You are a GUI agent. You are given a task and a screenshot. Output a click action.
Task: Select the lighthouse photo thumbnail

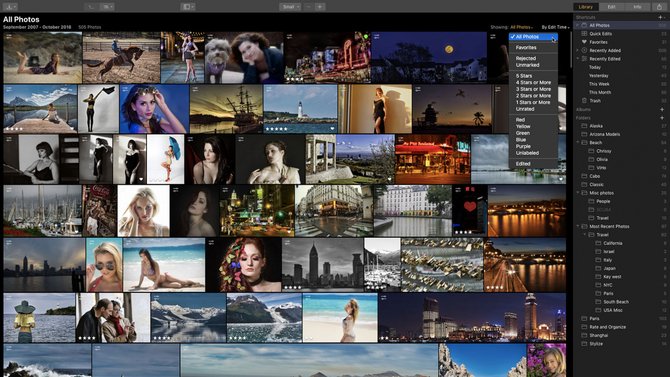pyautogui.click(x=300, y=109)
